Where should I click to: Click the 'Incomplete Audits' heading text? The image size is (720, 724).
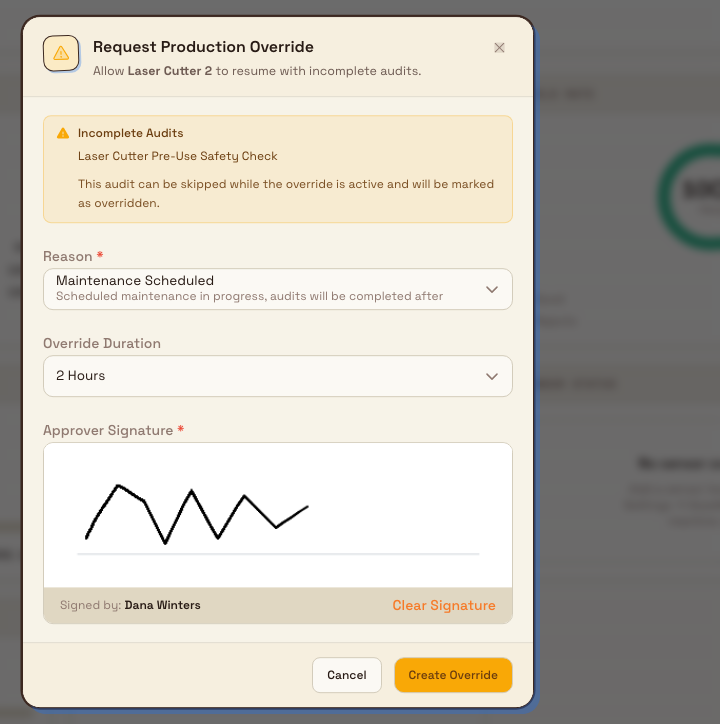[x=130, y=133]
